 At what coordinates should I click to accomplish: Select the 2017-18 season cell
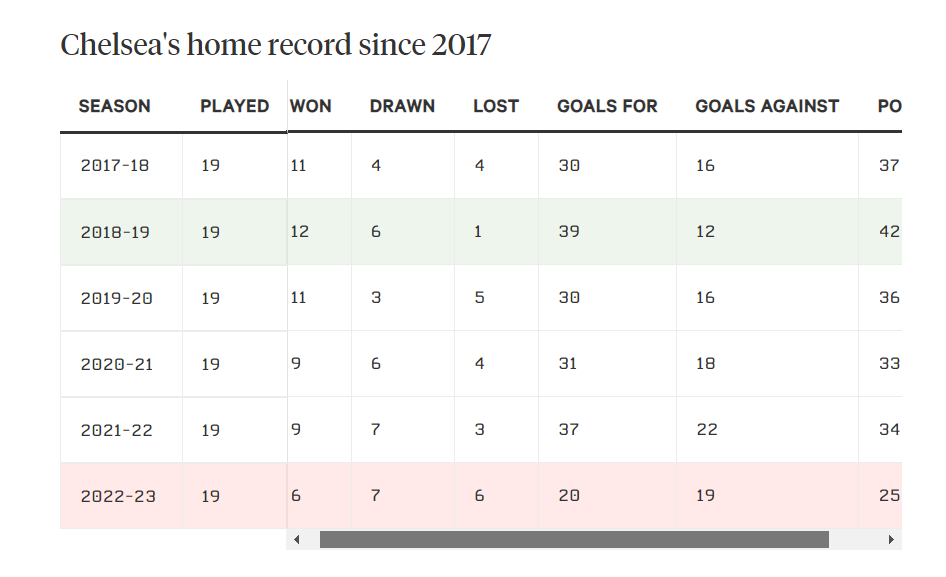click(121, 165)
